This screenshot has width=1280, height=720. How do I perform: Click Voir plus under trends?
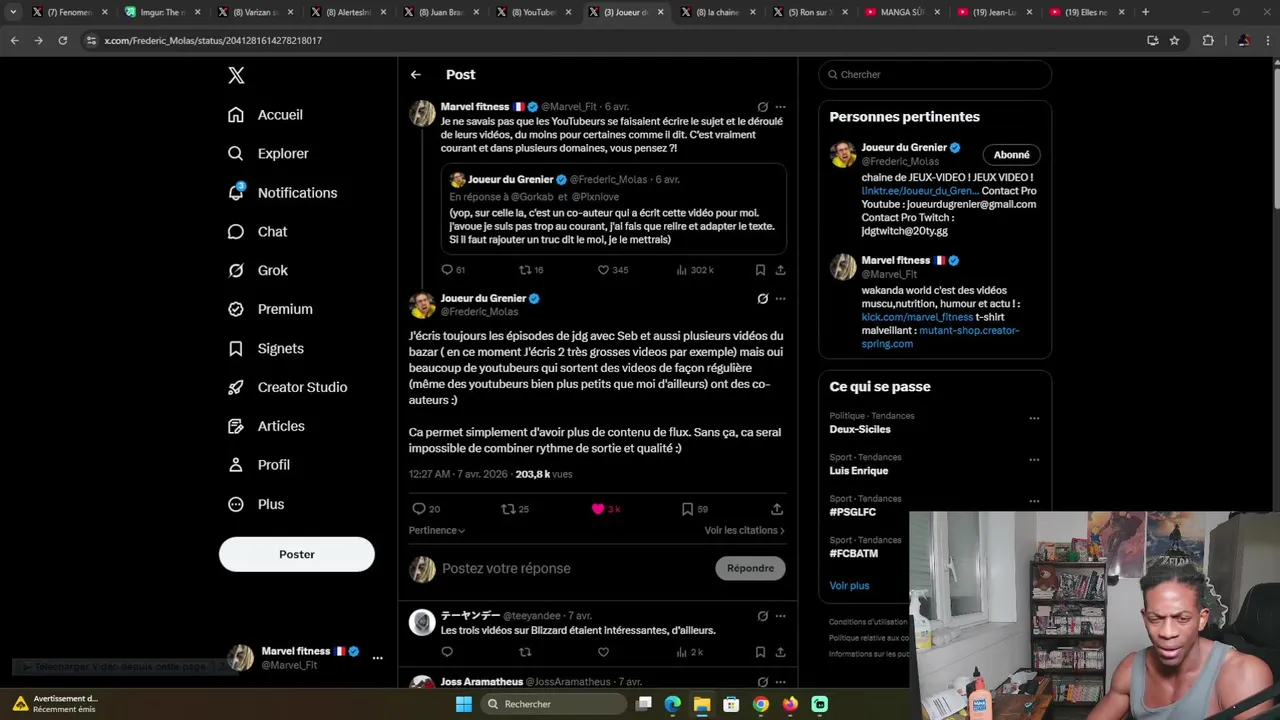point(849,586)
